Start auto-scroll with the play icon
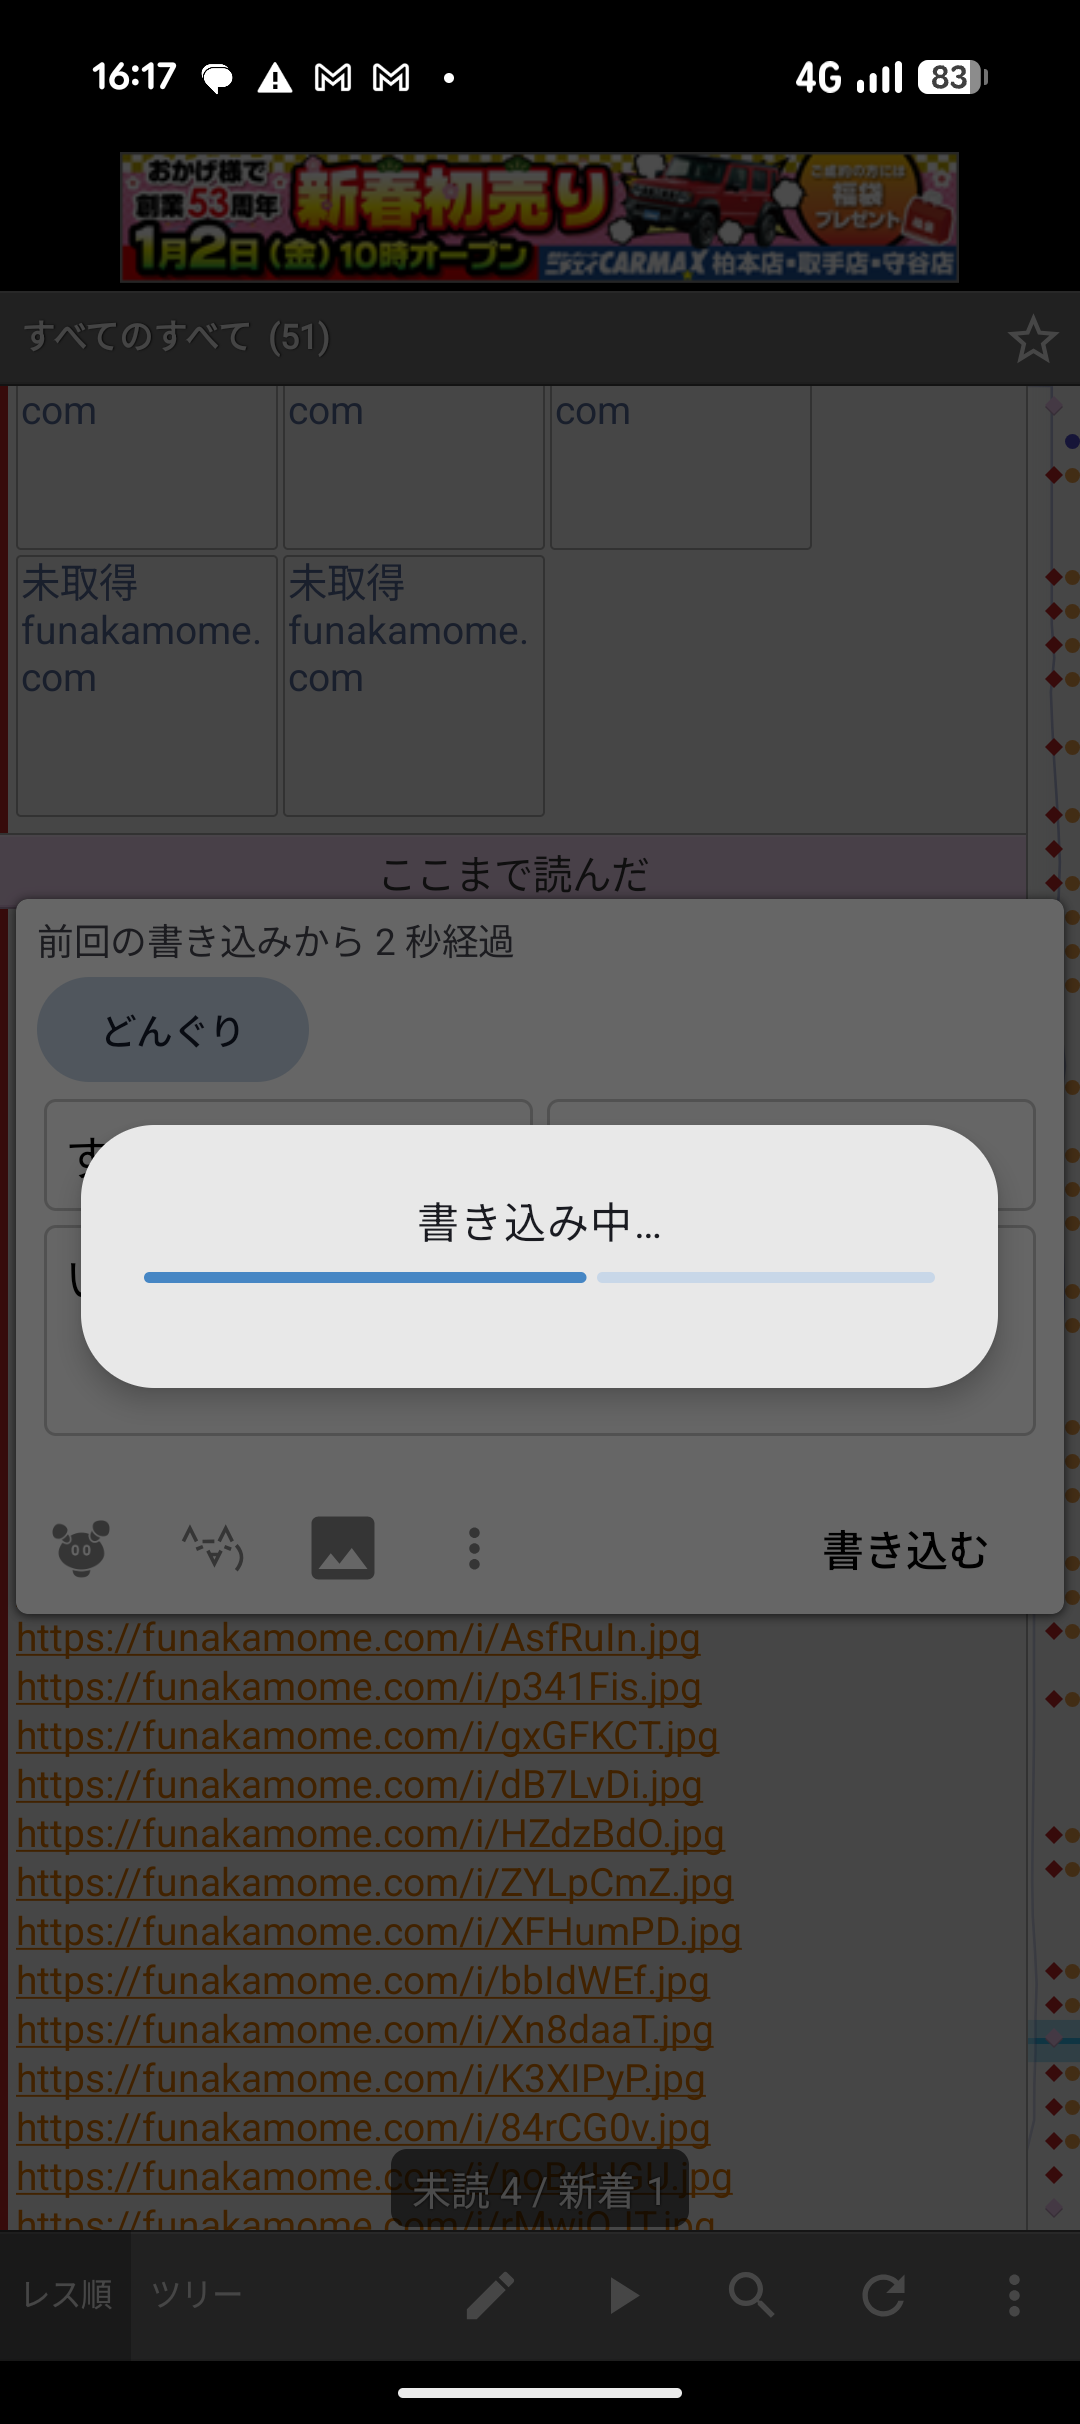This screenshot has height=2424, width=1080. (623, 2295)
